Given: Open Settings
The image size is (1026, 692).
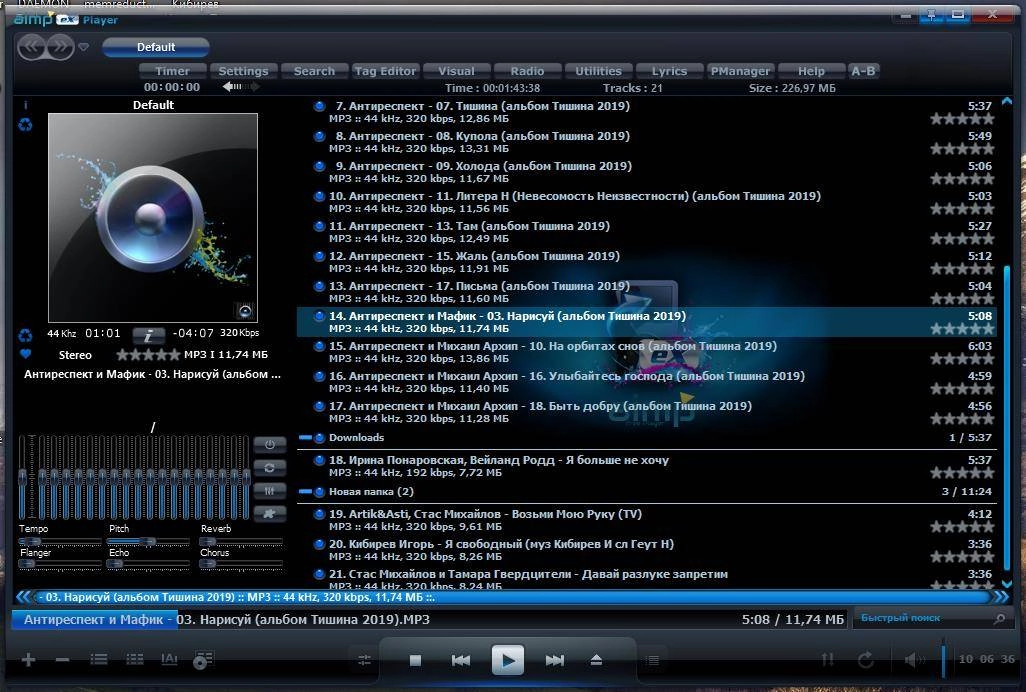Looking at the screenshot, I should pos(243,71).
